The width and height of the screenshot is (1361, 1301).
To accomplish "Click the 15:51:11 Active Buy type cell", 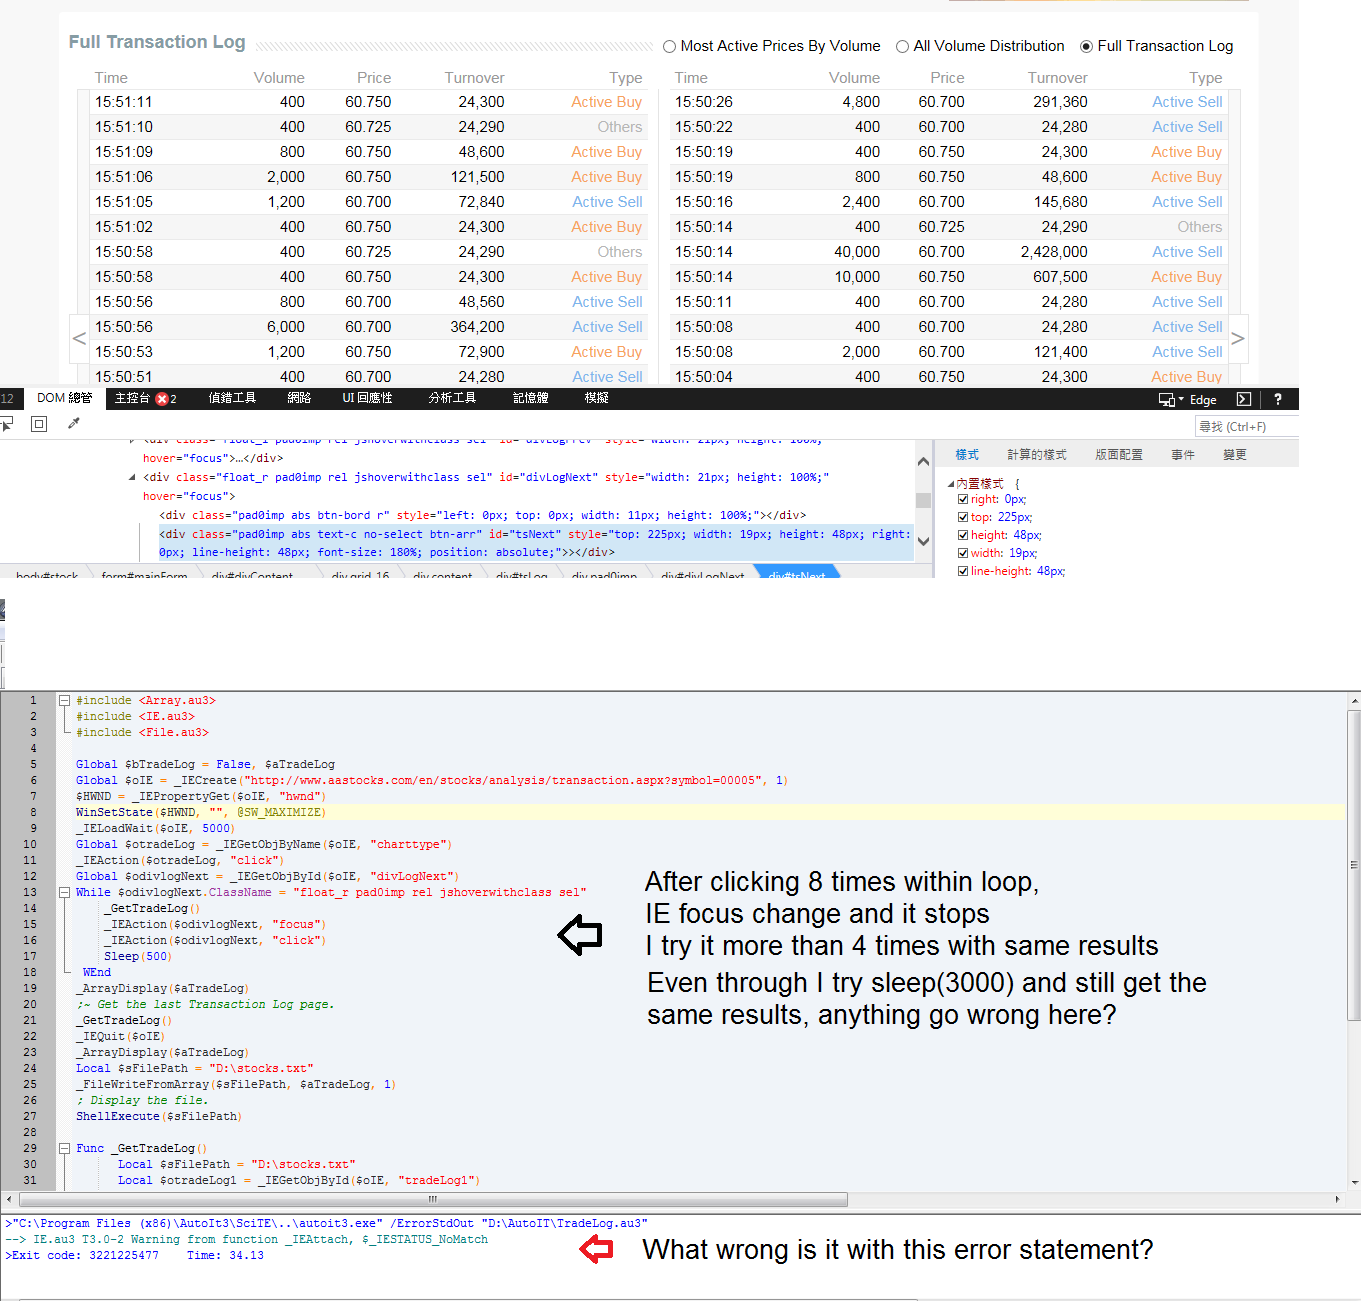I will tap(606, 102).
